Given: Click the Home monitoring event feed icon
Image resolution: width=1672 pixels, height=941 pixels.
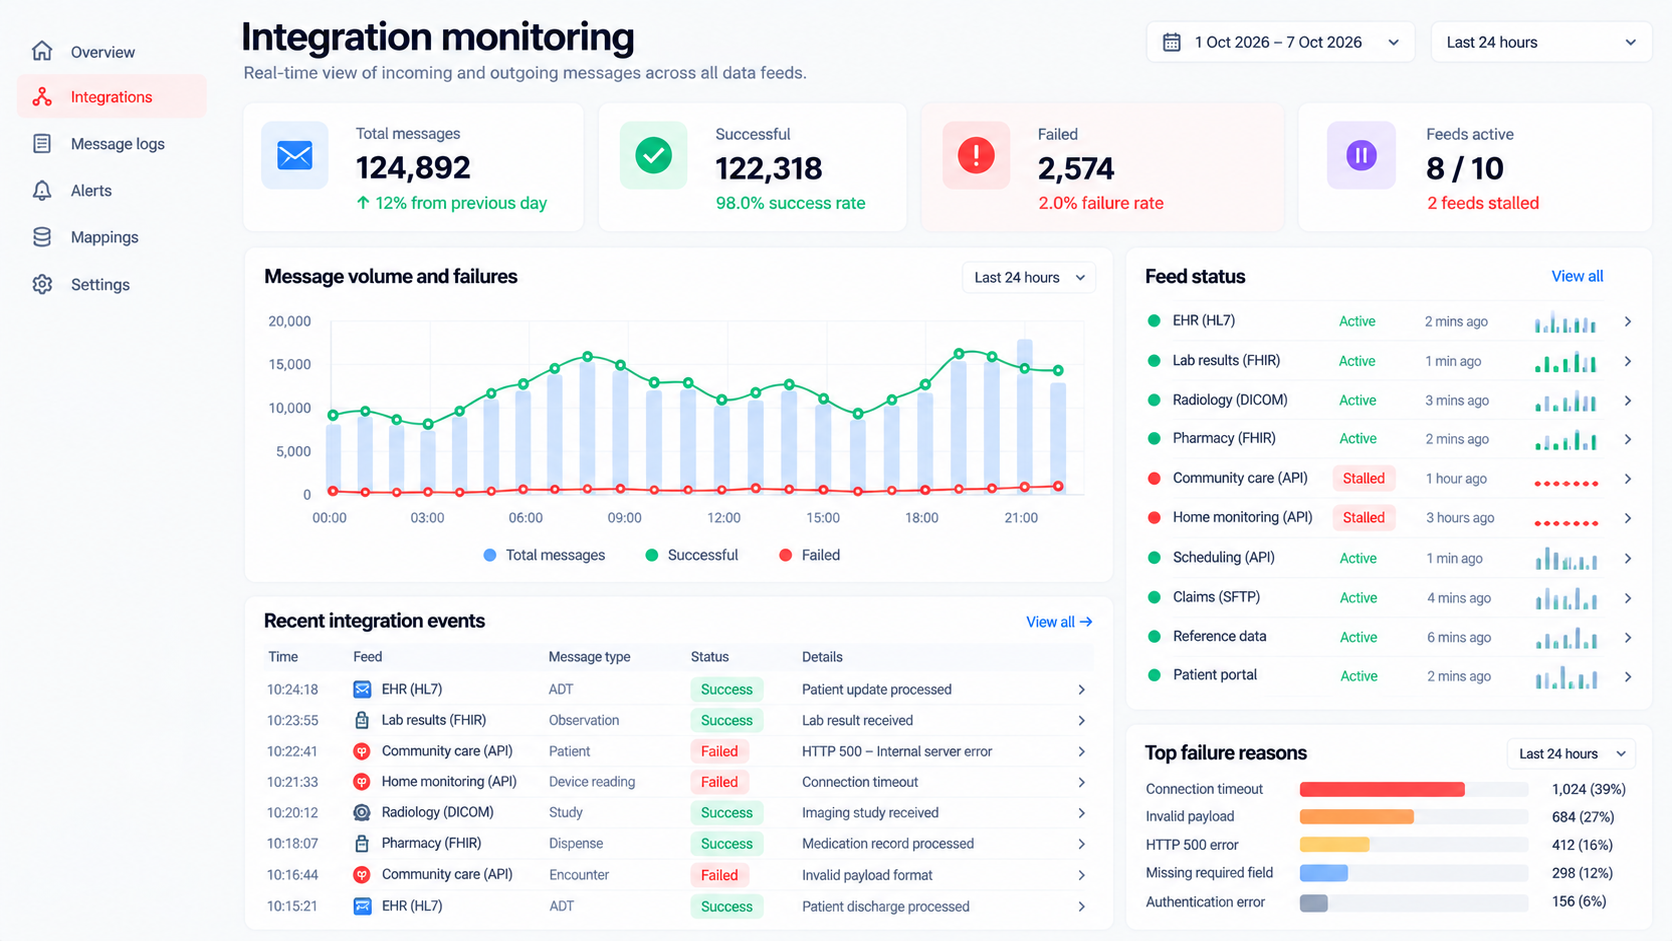Looking at the screenshot, I should click(362, 782).
